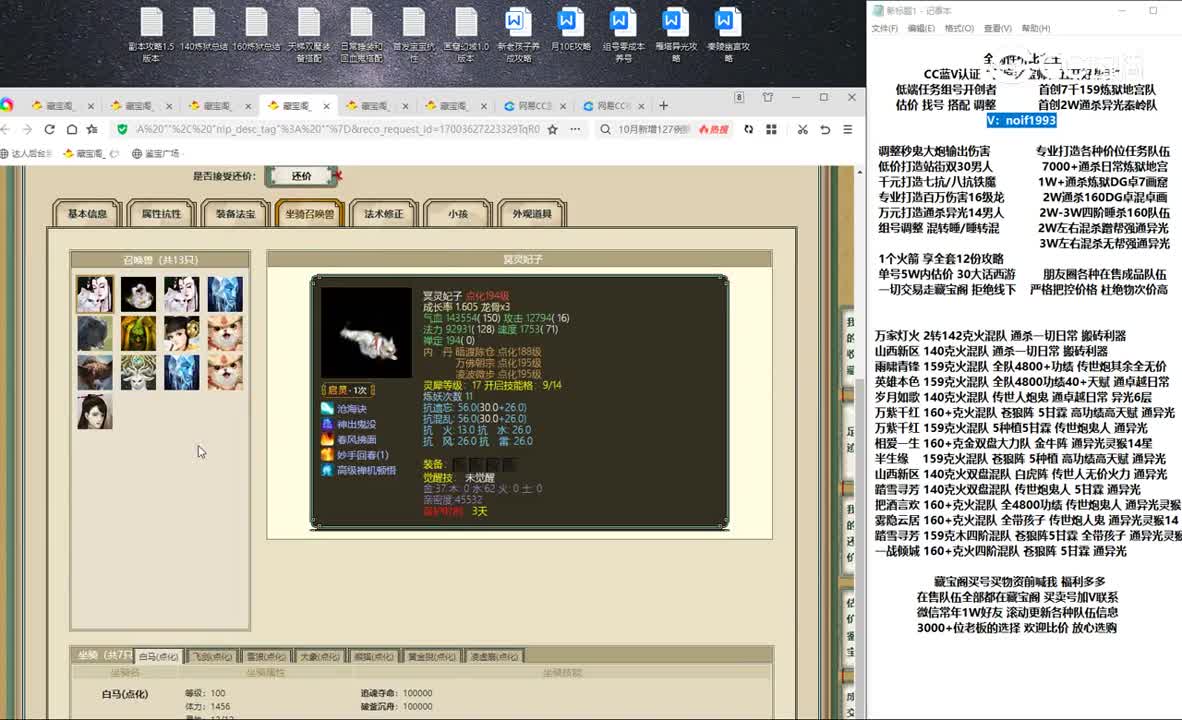Go forward with browser arrow icon
This screenshot has height=720, width=1182.
[x=27, y=130]
